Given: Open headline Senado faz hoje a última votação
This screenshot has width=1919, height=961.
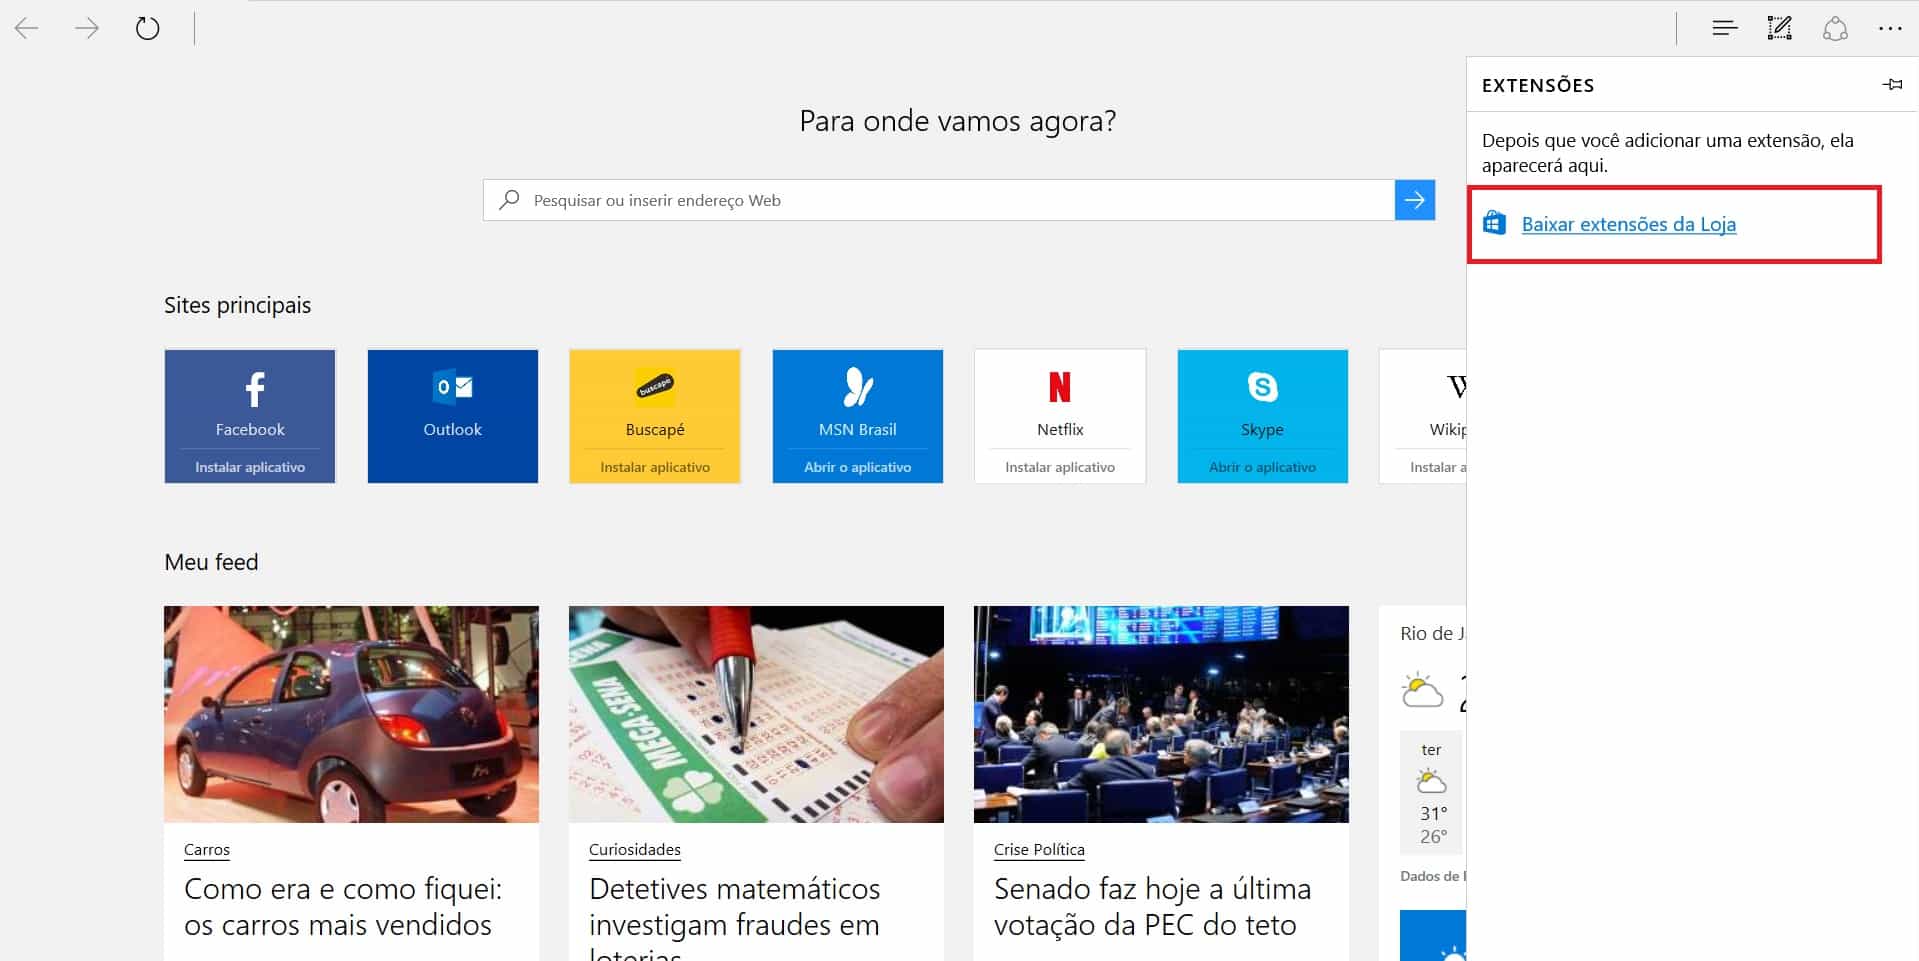Looking at the screenshot, I should (x=1152, y=906).
